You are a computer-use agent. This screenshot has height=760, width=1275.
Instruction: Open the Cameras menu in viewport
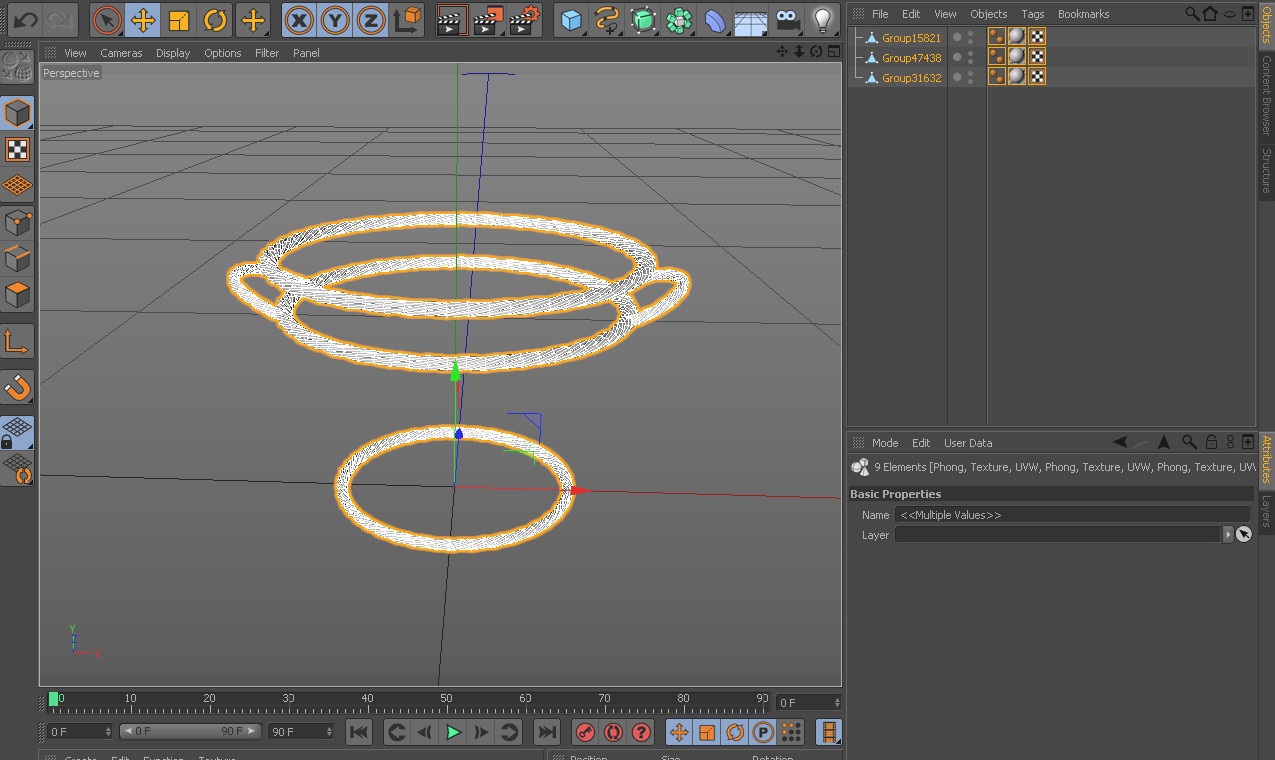click(x=121, y=53)
